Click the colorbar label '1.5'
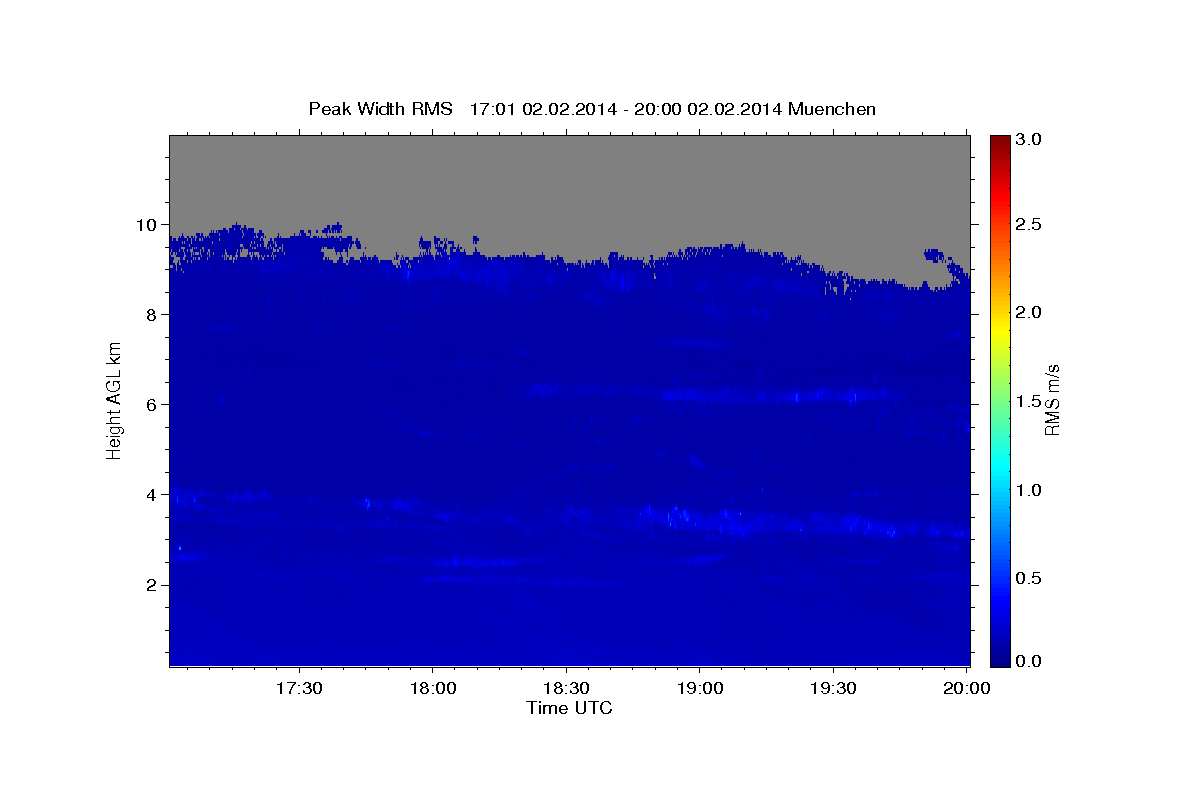 click(1030, 402)
